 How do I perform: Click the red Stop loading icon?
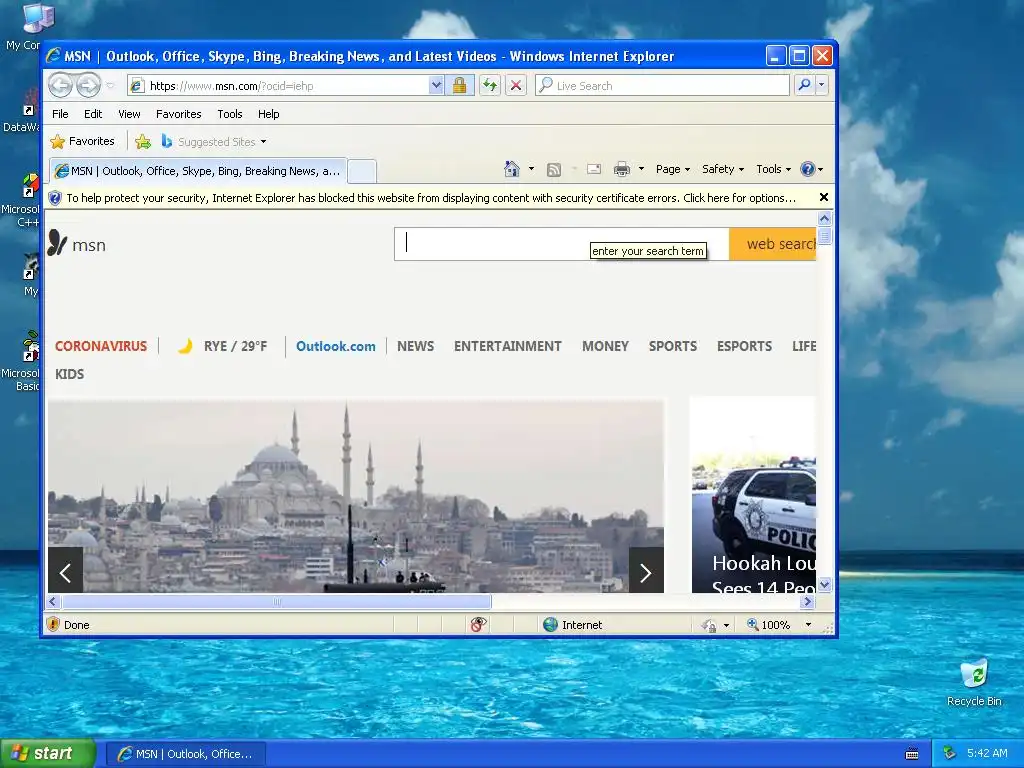(516, 86)
